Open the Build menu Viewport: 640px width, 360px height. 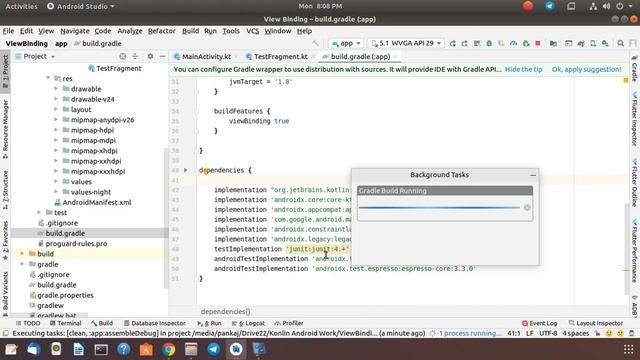coord(190,31)
